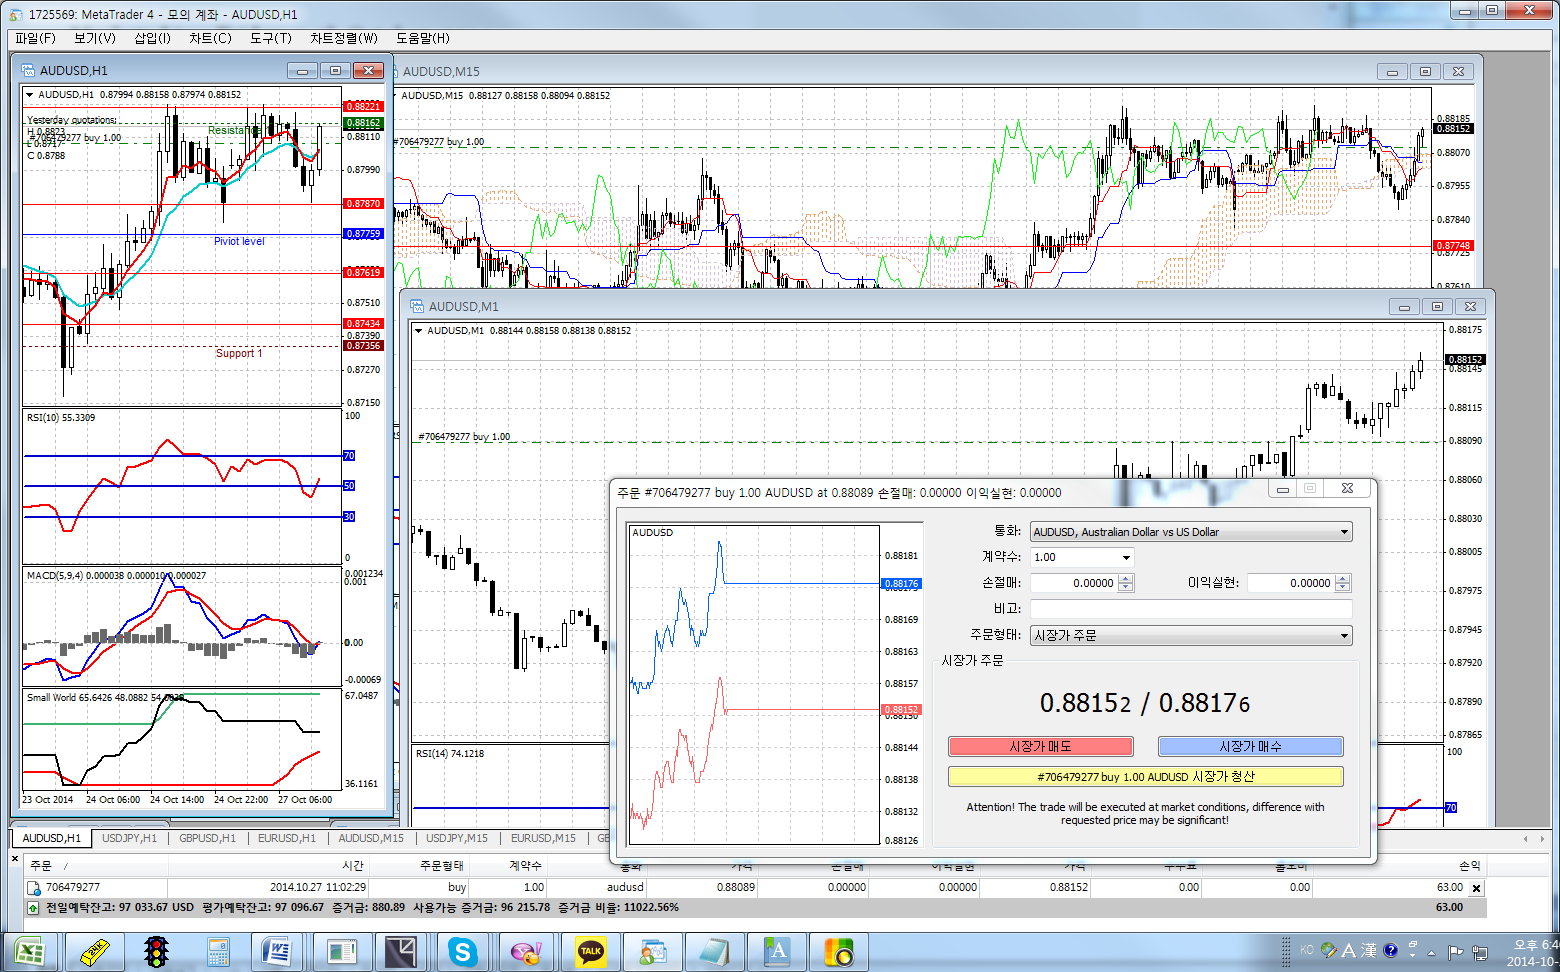Click the blue market buy button
The width and height of the screenshot is (1560, 972).
1250,747
